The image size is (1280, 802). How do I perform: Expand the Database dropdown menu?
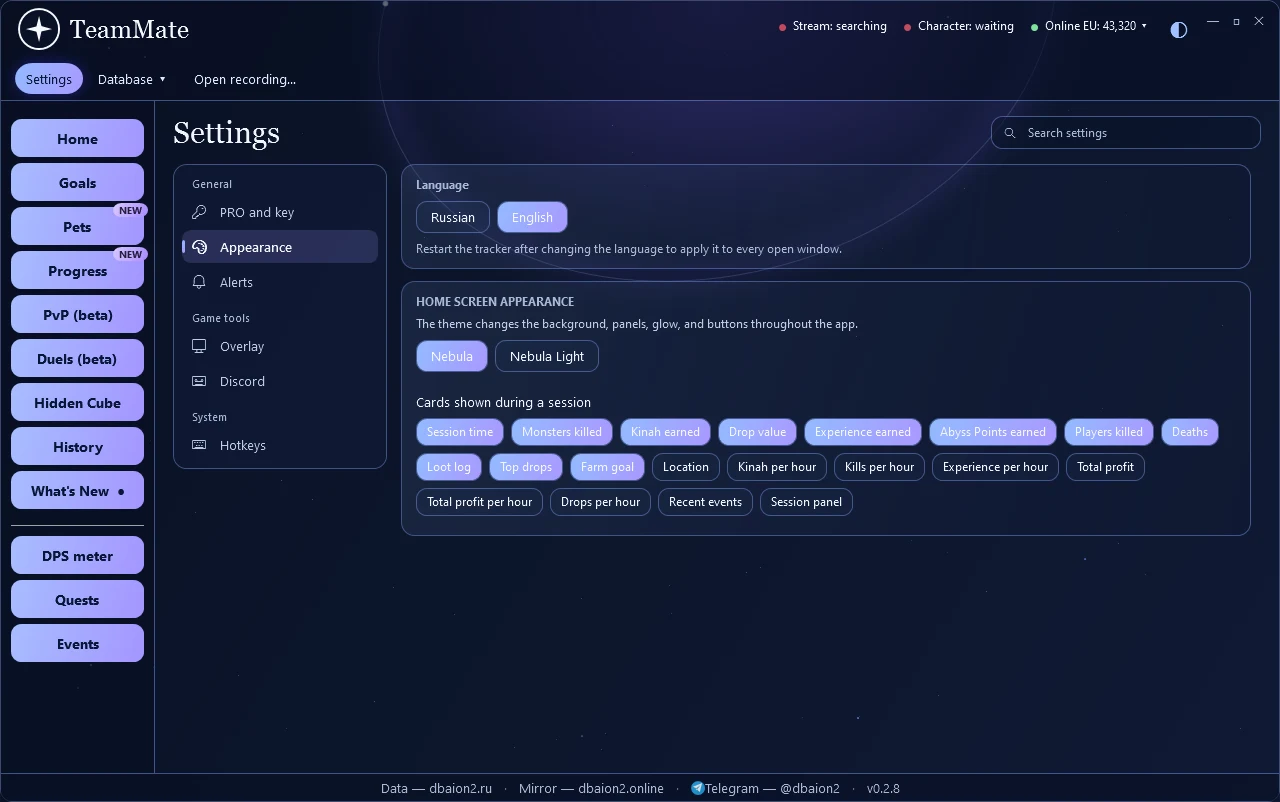pos(132,79)
